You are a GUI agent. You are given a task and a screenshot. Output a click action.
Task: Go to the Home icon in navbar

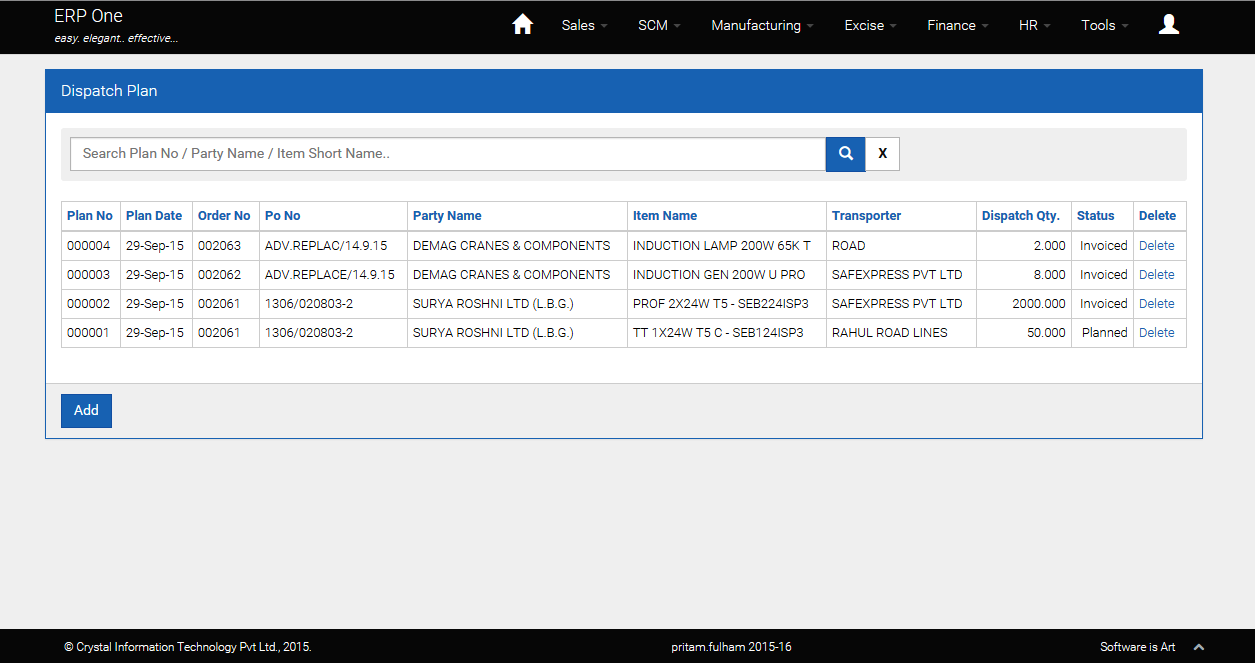click(522, 25)
